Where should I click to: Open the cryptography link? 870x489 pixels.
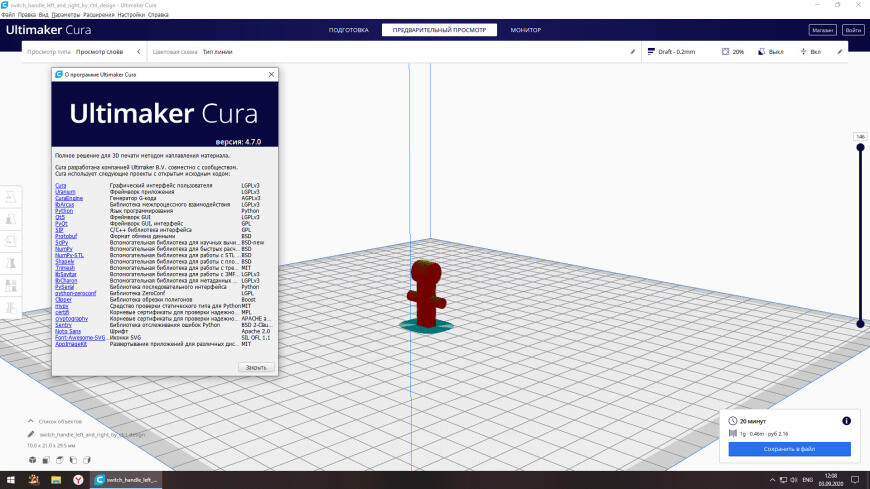[72, 319]
